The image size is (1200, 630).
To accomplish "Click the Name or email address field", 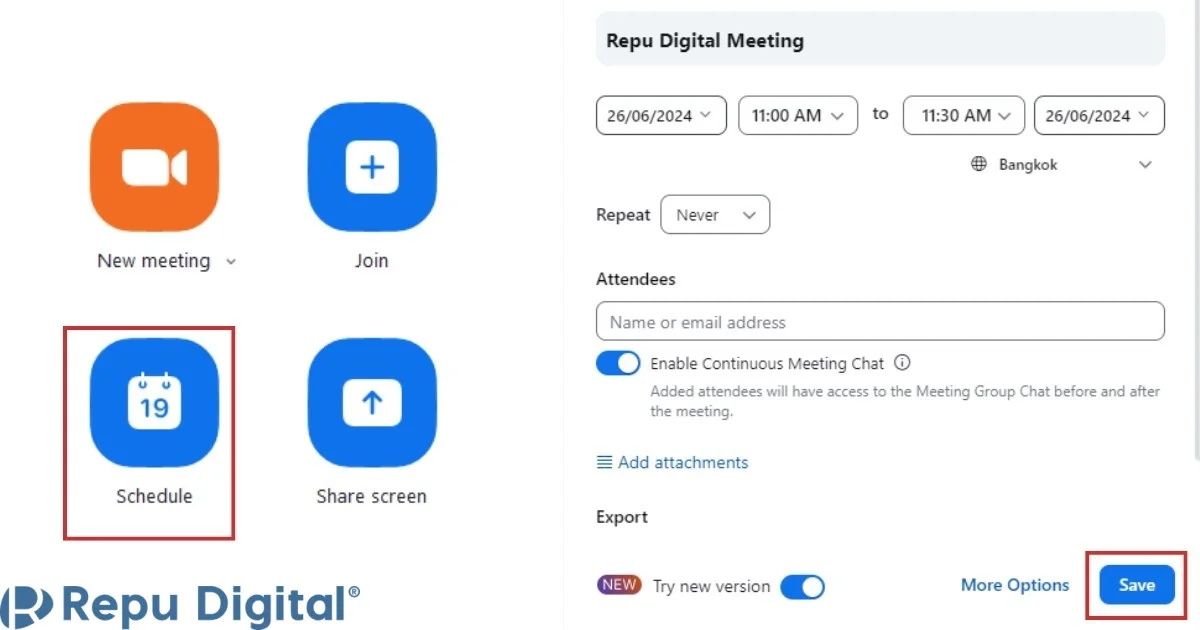I will point(880,321).
